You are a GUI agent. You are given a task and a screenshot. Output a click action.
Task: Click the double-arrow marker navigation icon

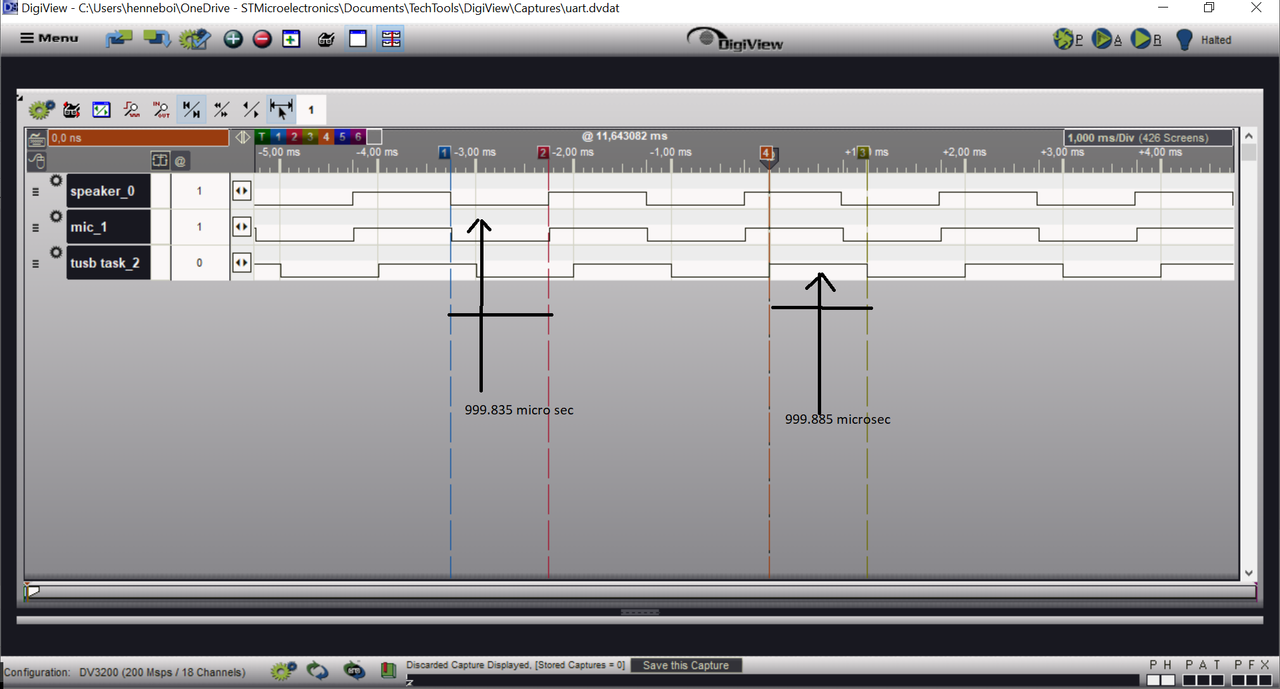point(243,137)
